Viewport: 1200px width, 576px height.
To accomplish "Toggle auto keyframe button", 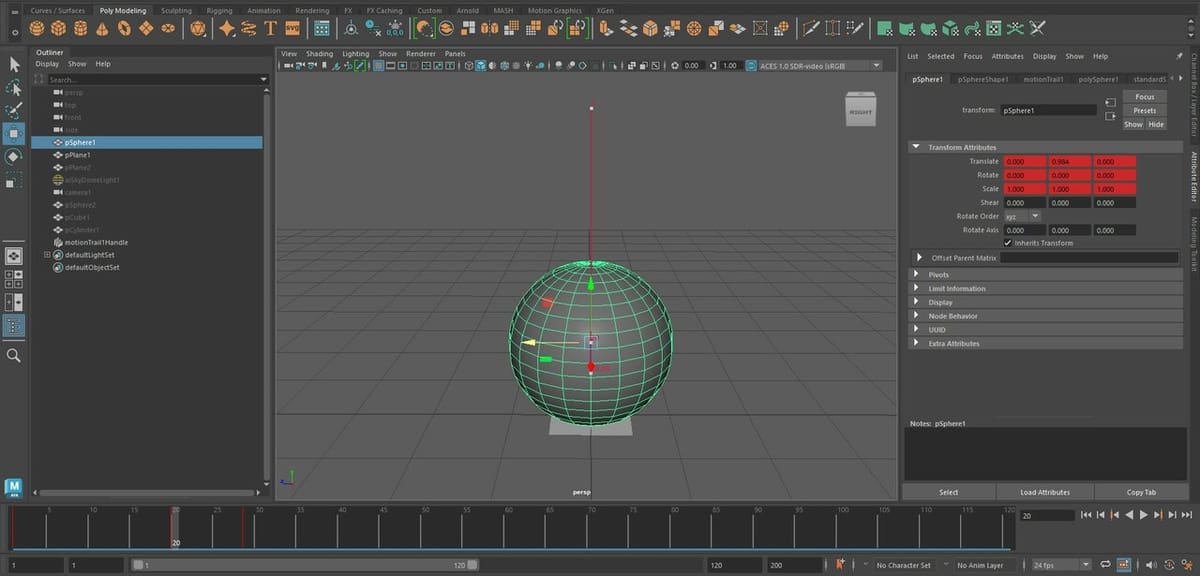I will [1124, 565].
